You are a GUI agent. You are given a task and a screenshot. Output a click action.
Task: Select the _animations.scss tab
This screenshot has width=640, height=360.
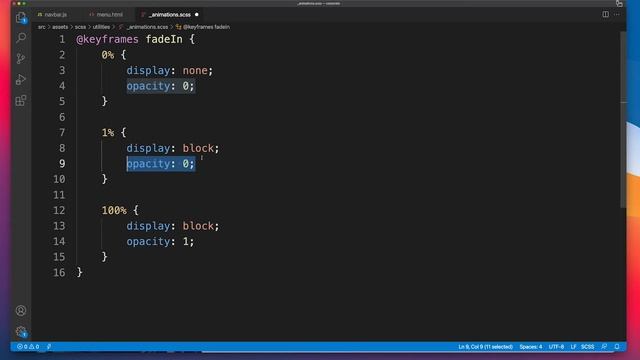point(170,15)
